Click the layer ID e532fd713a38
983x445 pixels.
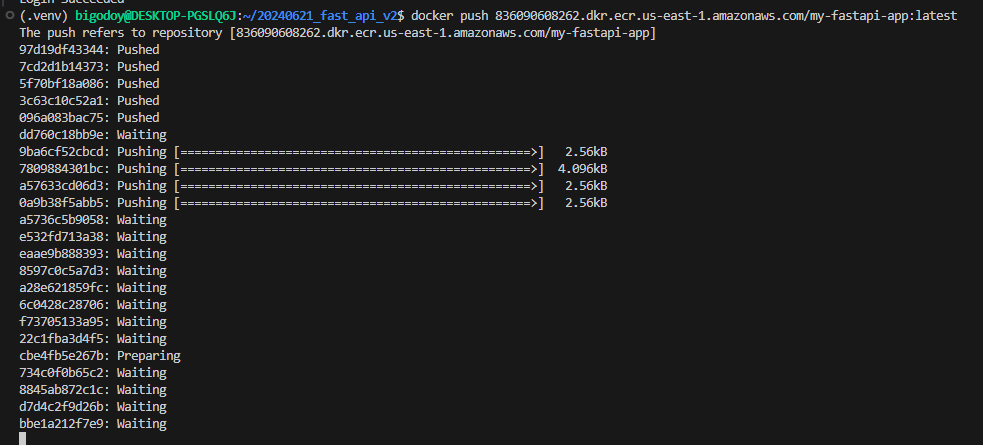64,236
